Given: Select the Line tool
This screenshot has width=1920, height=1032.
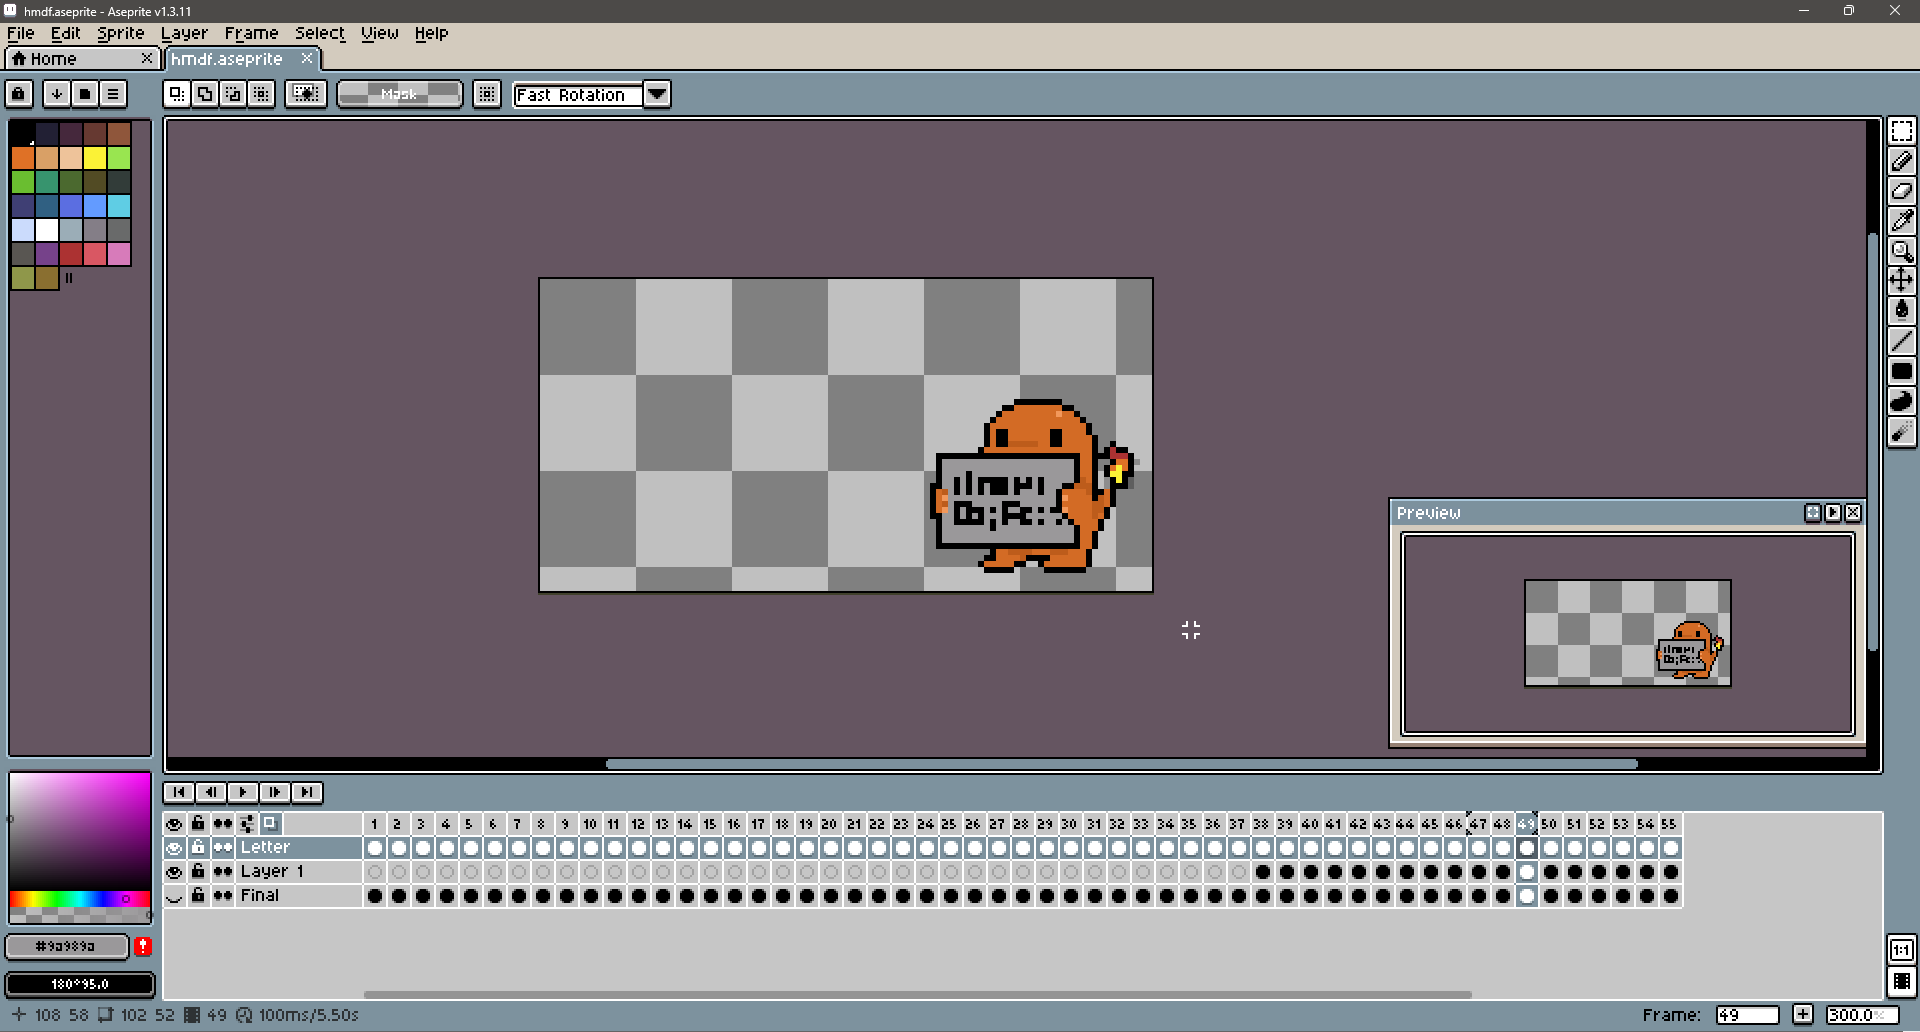Looking at the screenshot, I should (x=1901, y=341).
